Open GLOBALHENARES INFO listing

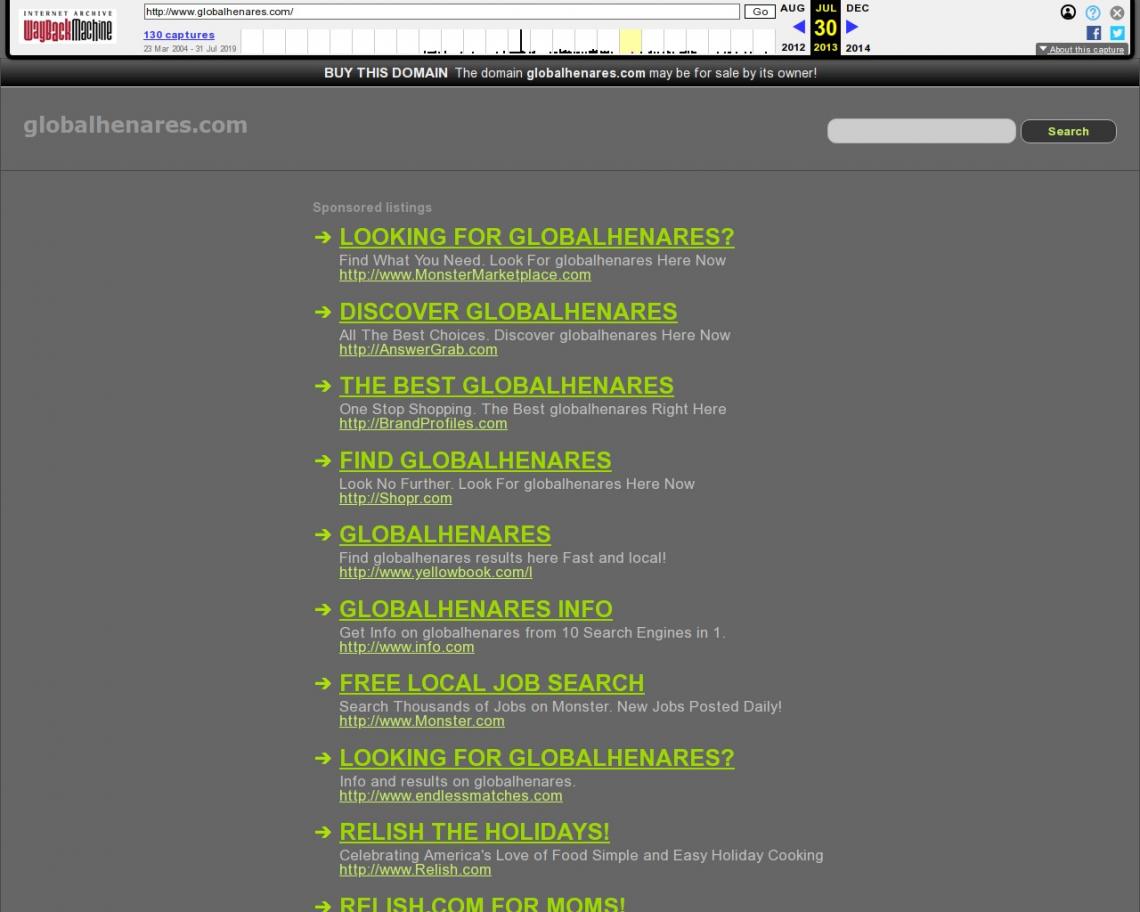476,609
